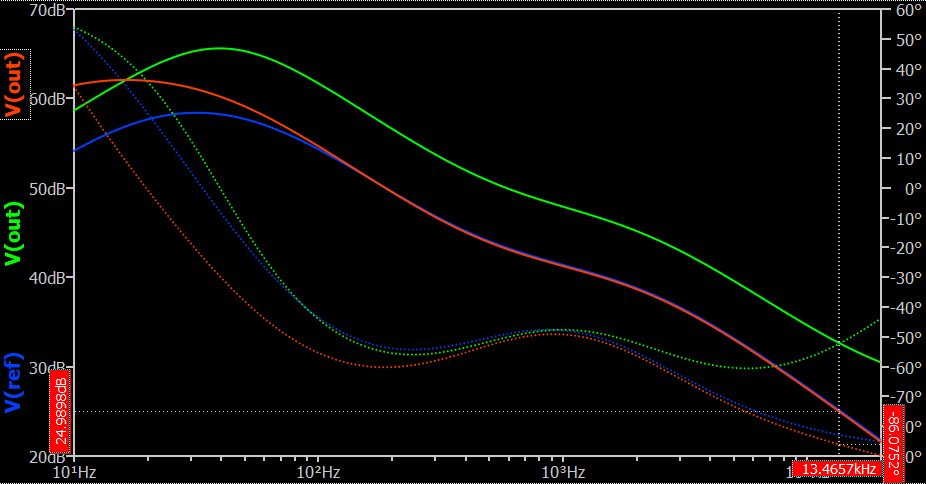Click the 20dB left axis label
926x484 pixels.
click(x=47, y=457)
